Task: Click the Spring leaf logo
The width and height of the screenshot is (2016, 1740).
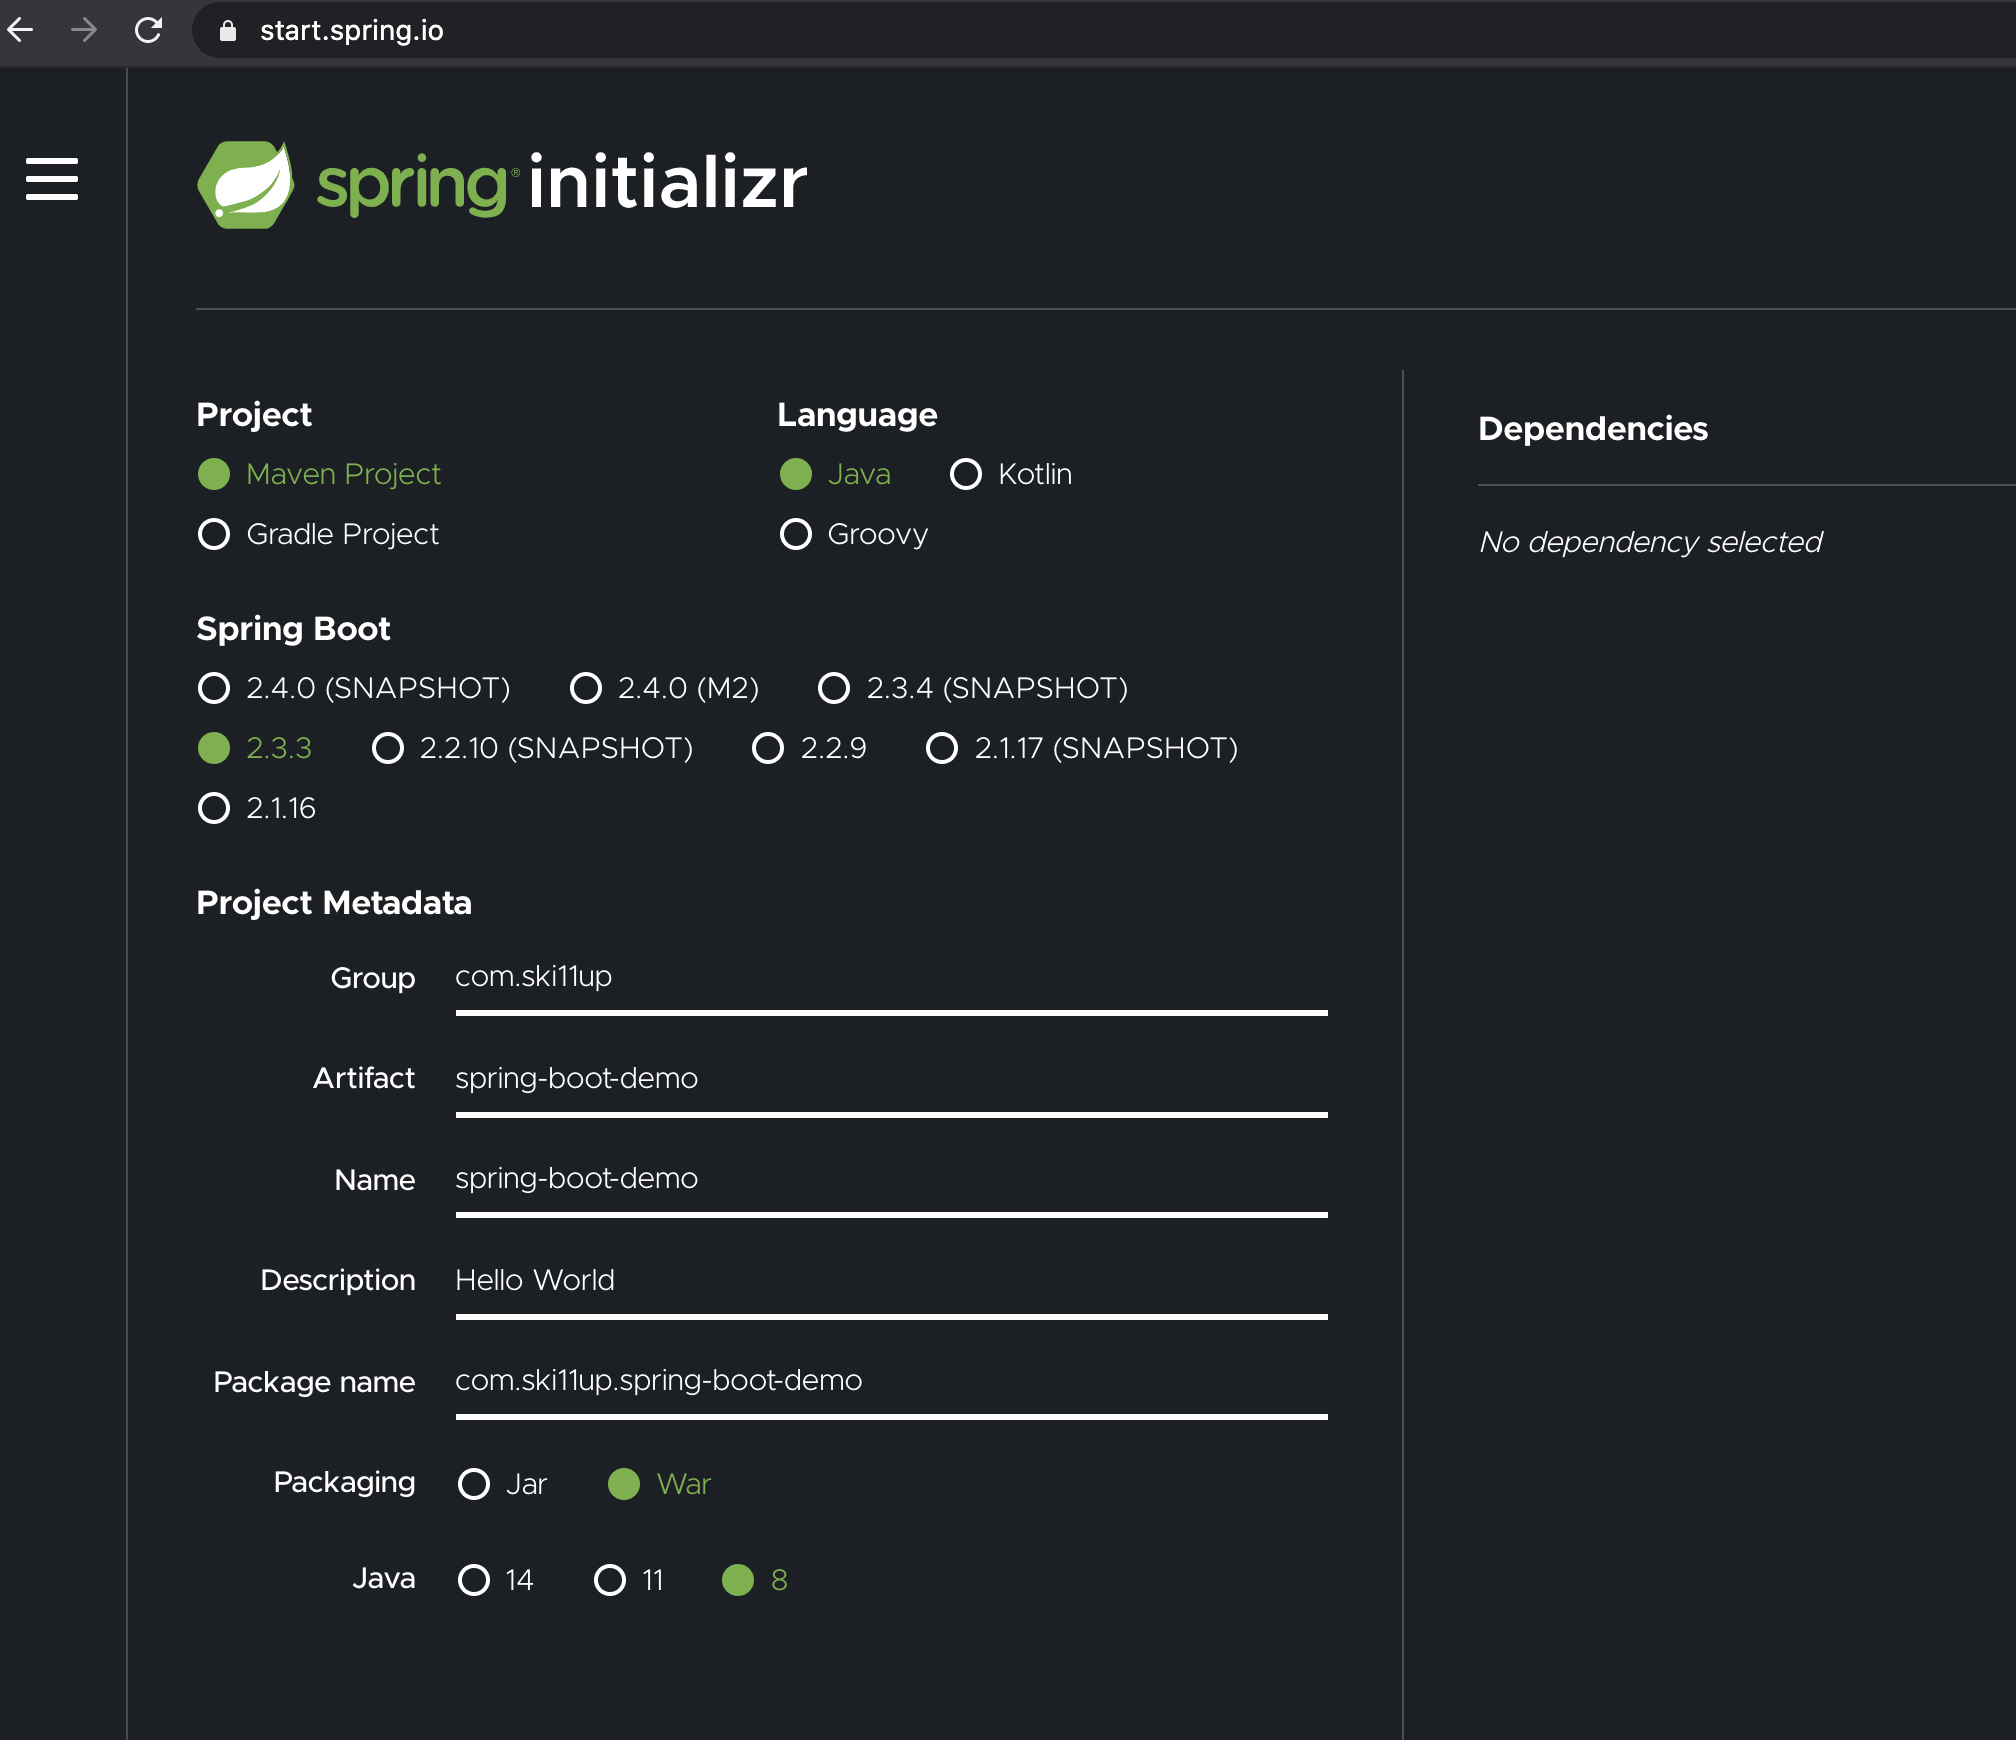Action: click(x=246, y=185)
